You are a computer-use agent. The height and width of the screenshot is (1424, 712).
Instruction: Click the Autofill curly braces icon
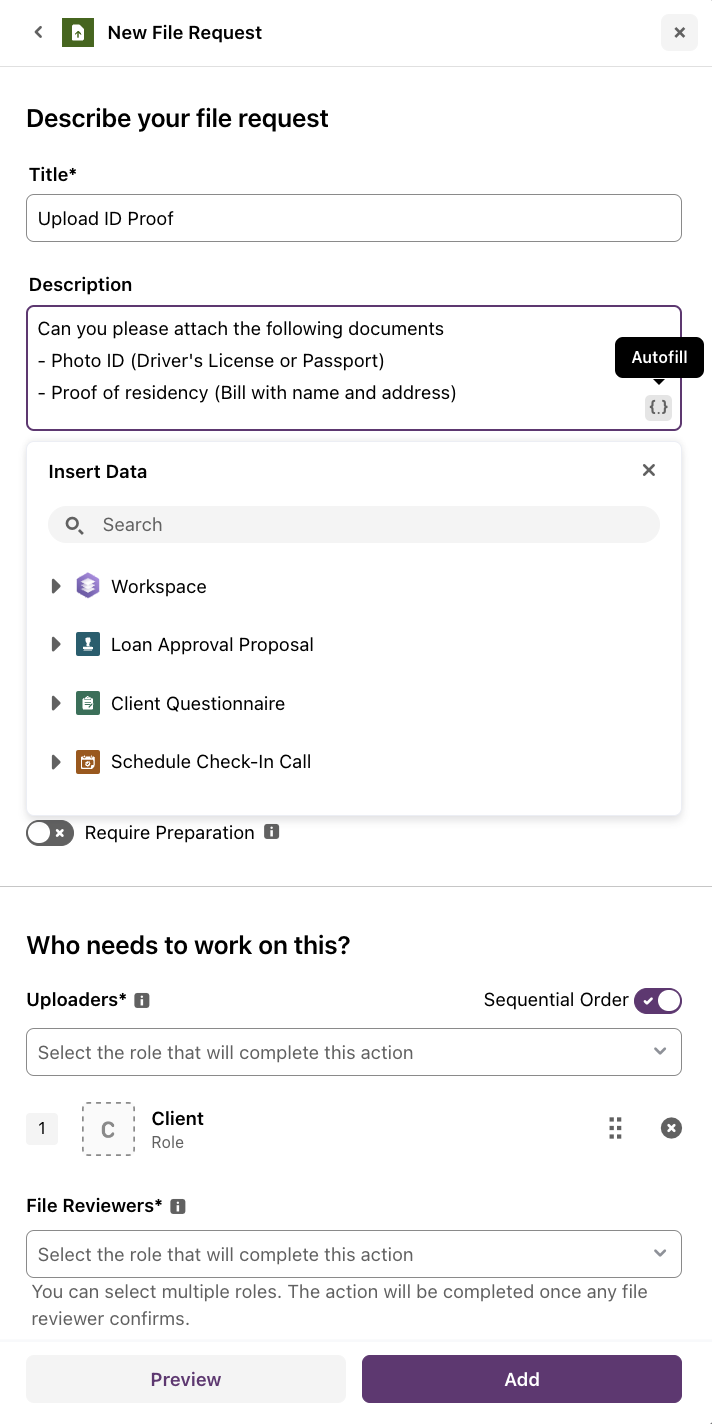point(658,408)
